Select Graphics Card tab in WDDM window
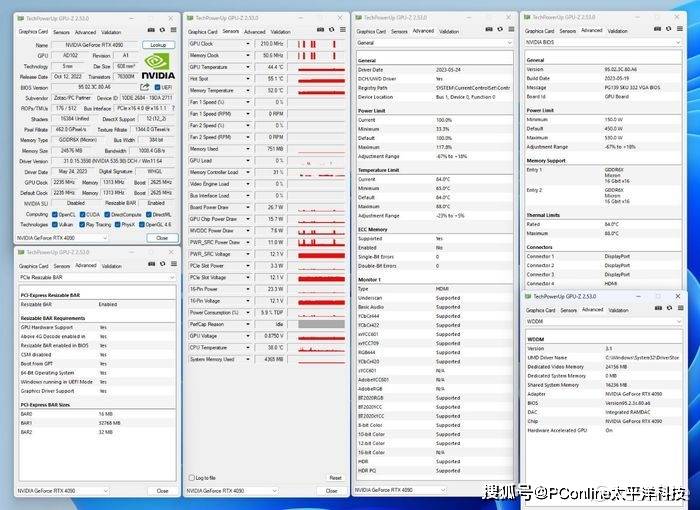This screenshot has width=700, height=510. [541, 310]
